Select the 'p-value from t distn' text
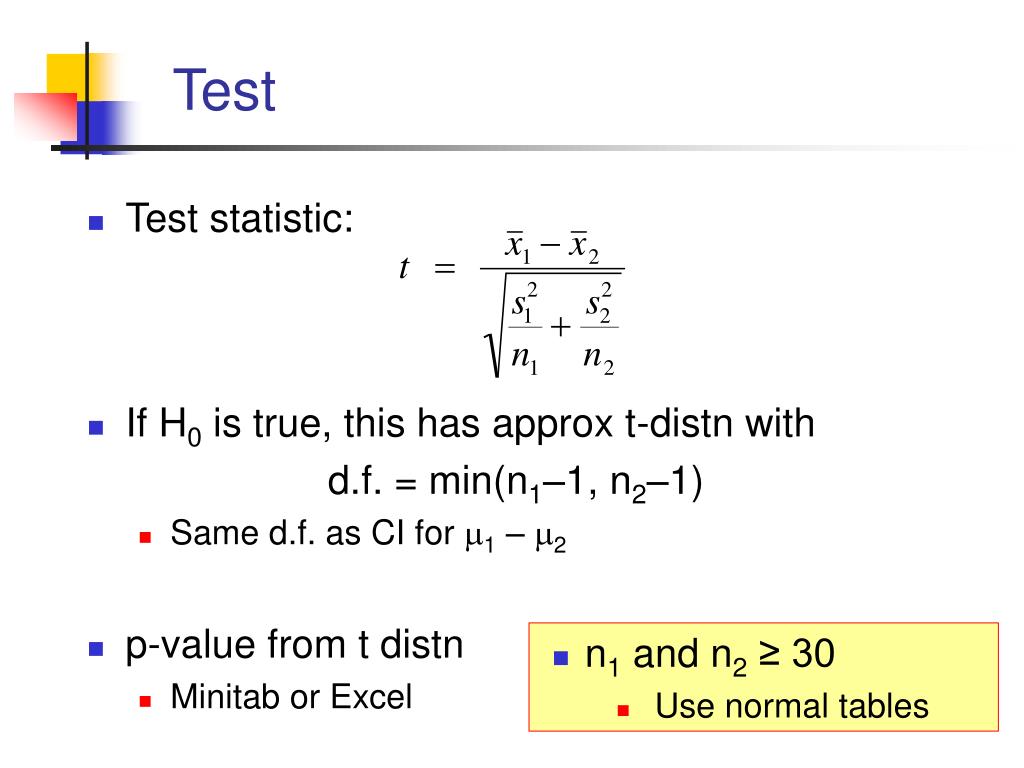 coord(295,646)
